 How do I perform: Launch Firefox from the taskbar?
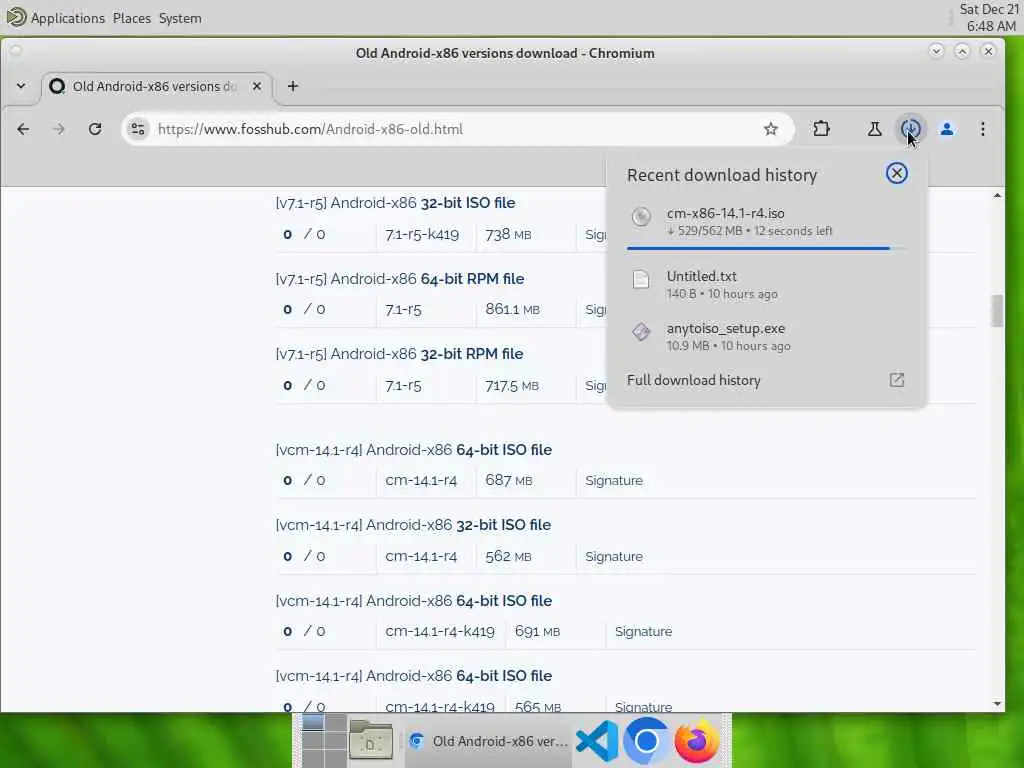coord(696,741)
